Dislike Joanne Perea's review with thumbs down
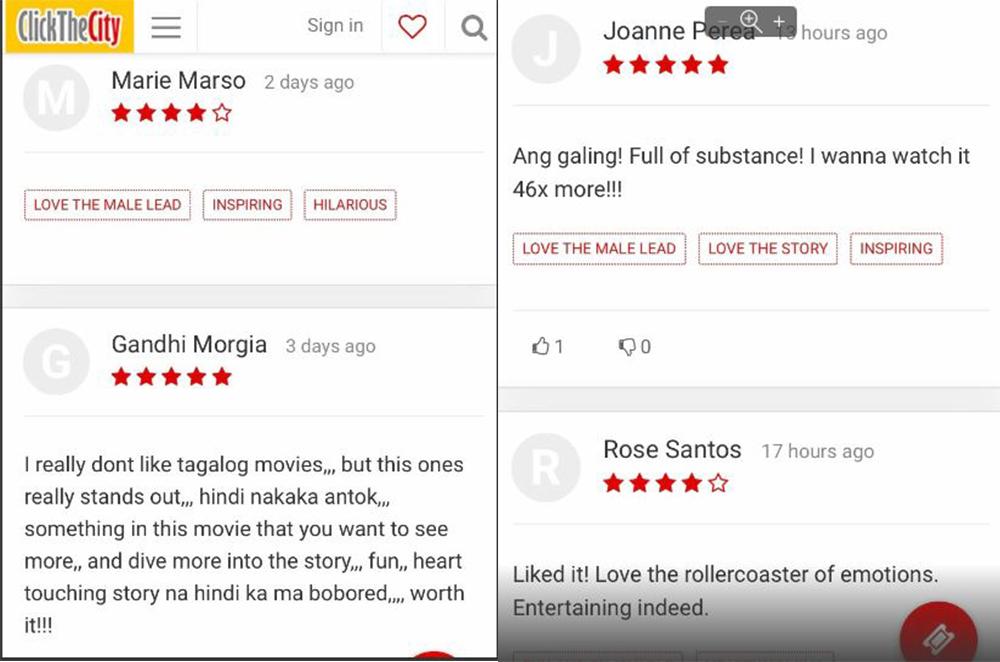The image size is (1000, 662). (634, 346)
